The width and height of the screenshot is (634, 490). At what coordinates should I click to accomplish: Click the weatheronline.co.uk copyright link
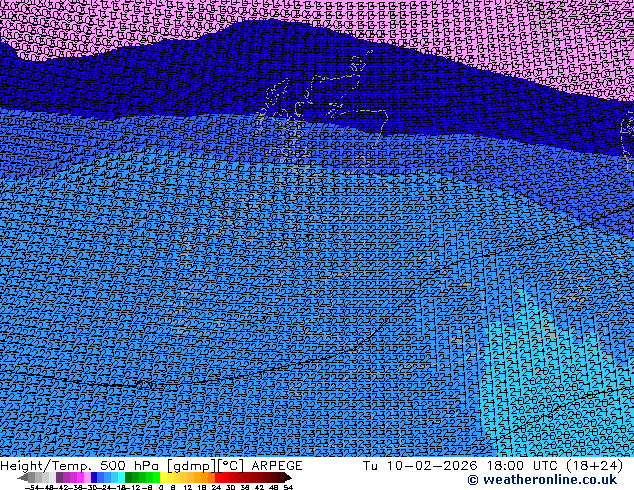click(x=542, y=480)
